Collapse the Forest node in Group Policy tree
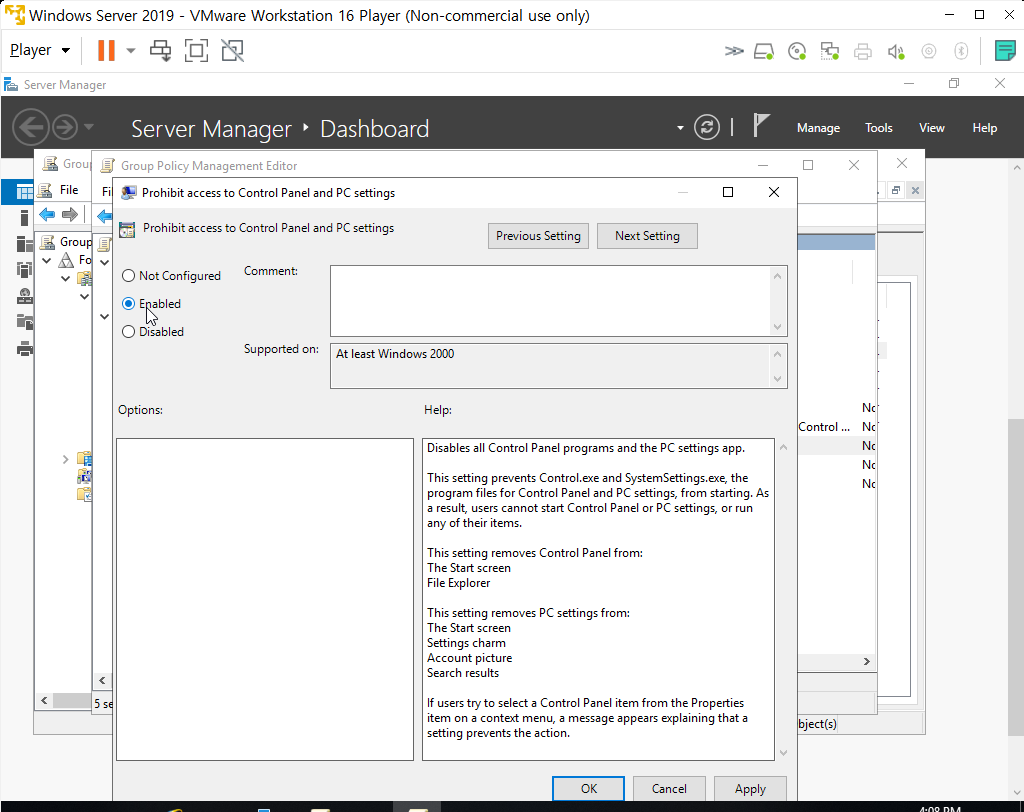 (x=47, y=260)
